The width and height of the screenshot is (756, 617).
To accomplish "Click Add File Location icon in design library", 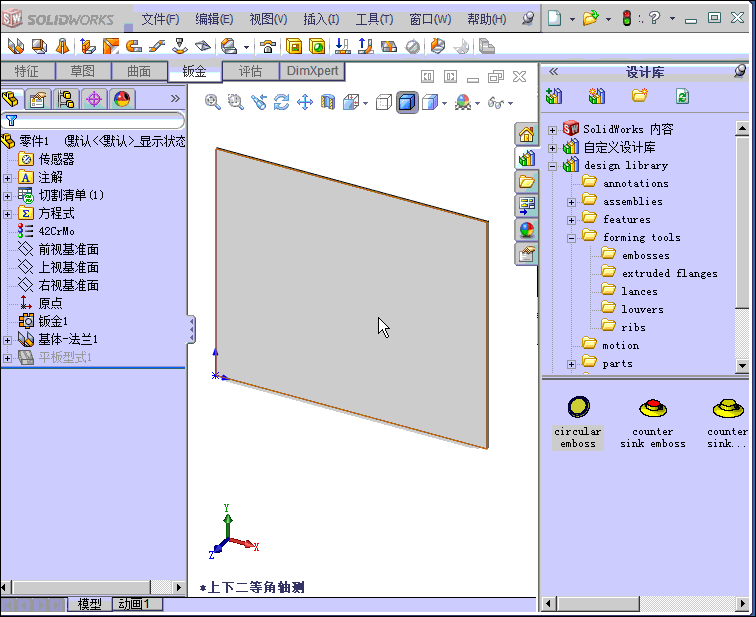I will (597, 96).
